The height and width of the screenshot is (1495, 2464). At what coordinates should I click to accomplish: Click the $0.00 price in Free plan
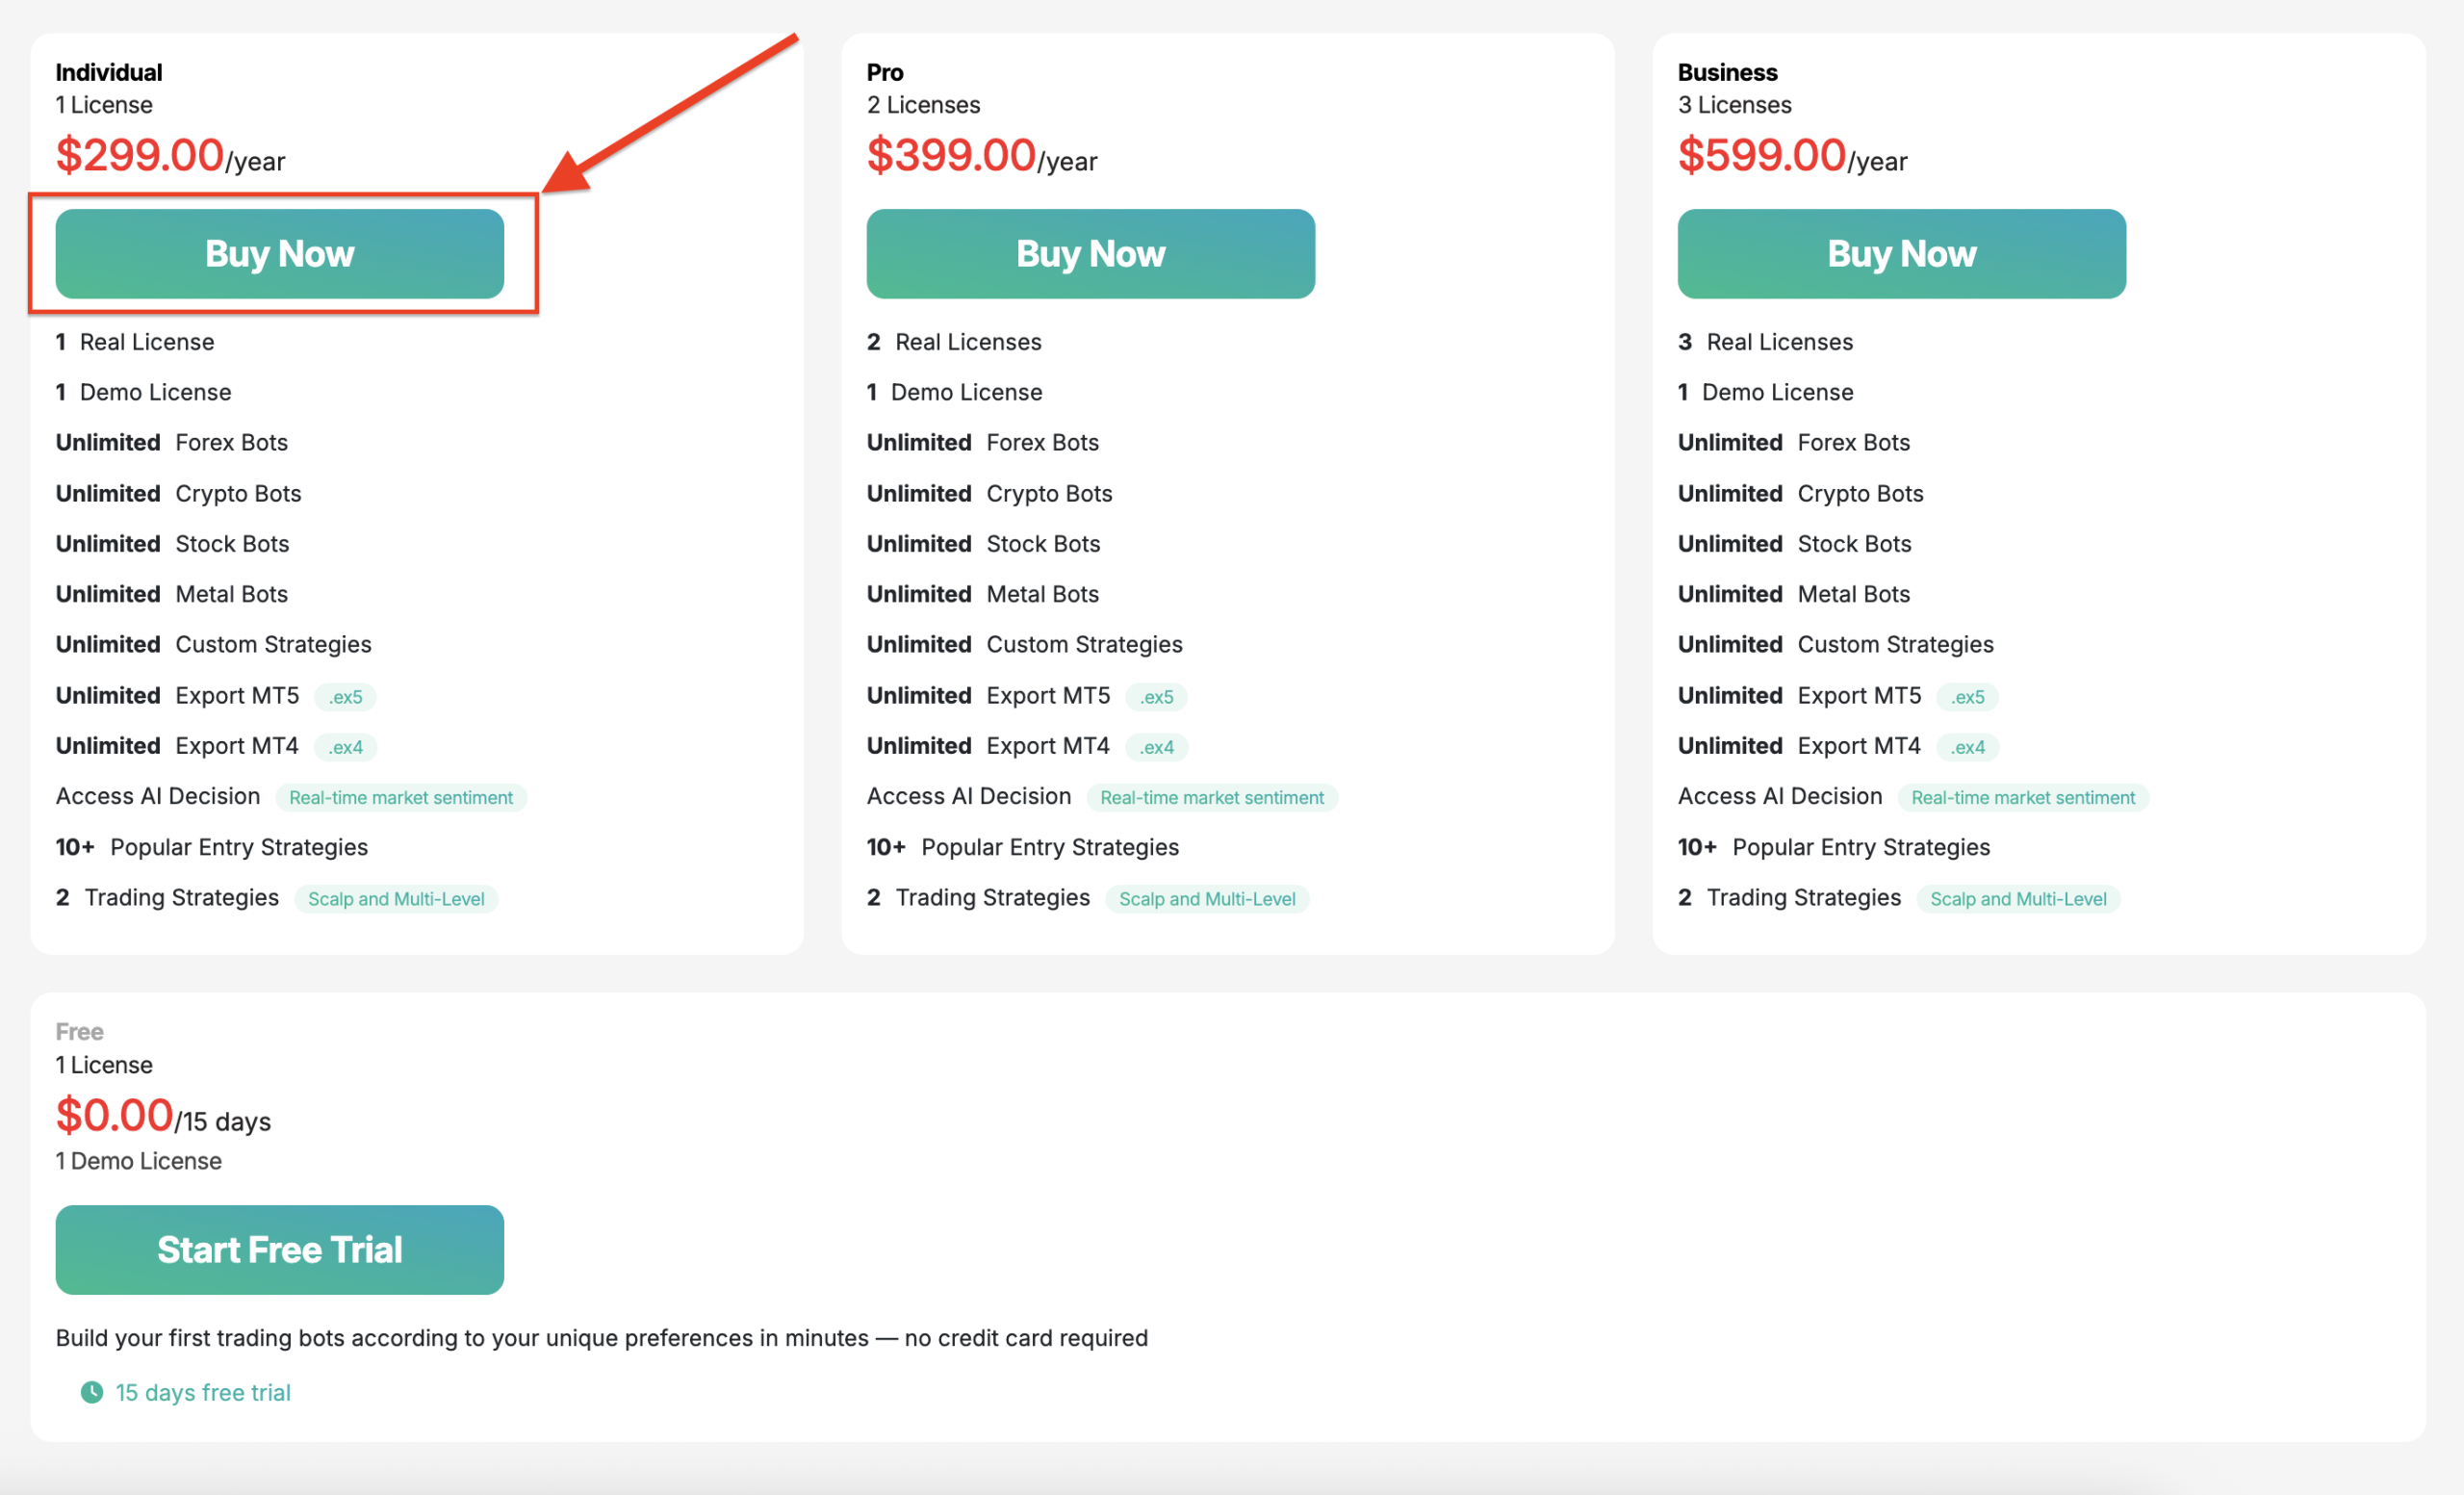(x=115, y=1116)
